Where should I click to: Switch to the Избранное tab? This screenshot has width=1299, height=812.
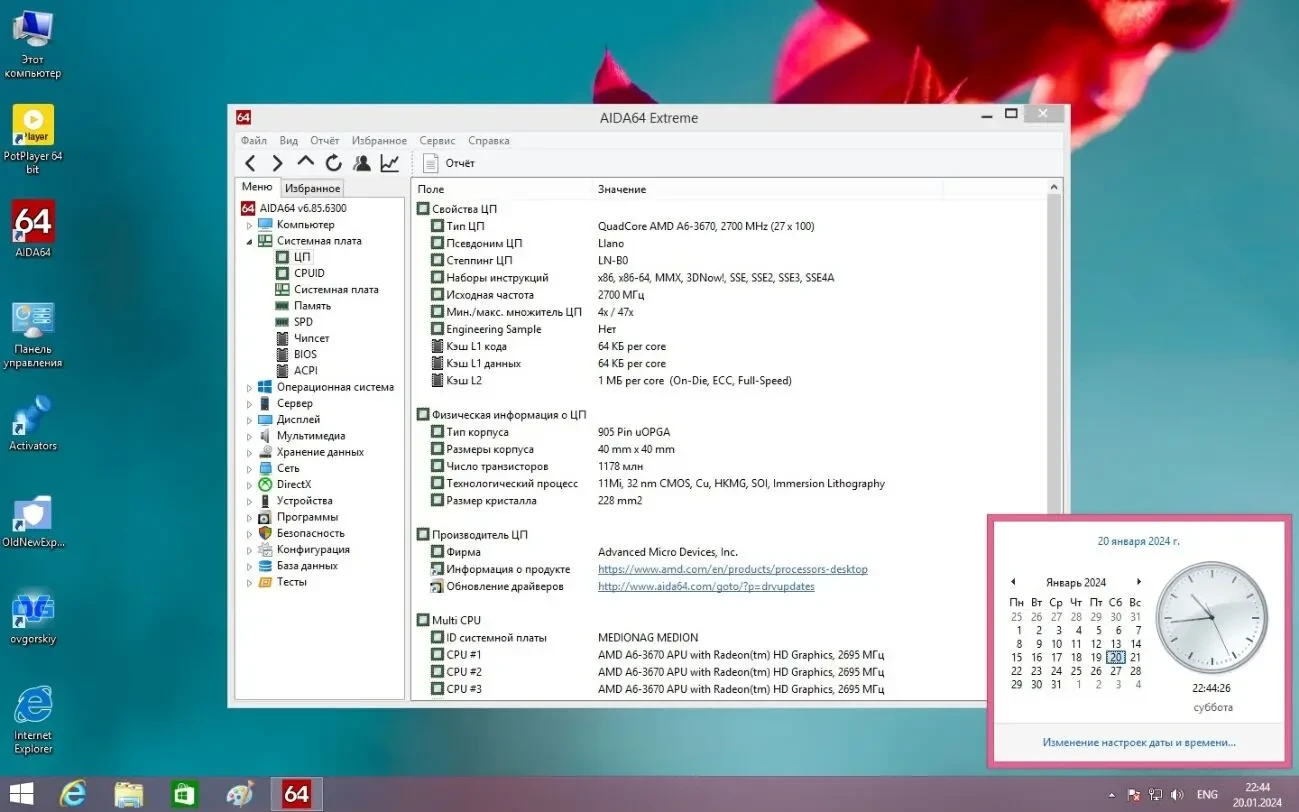(x=312, y=186)
